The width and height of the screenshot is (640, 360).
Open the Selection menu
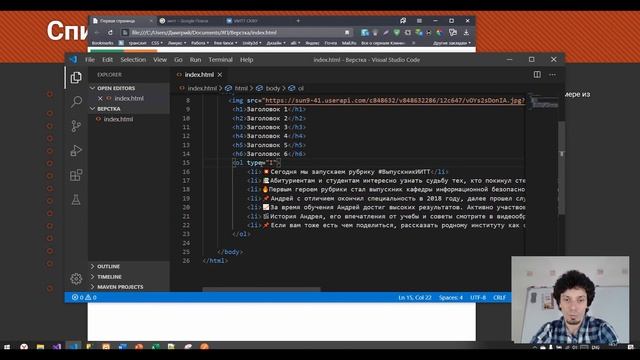click(x=133, y=60)
